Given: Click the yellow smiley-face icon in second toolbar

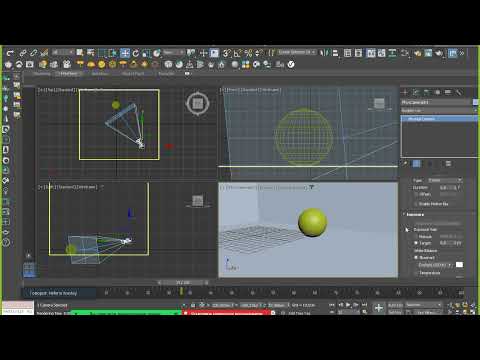Looking at the screenshot, I should click(x=102, y=64).
